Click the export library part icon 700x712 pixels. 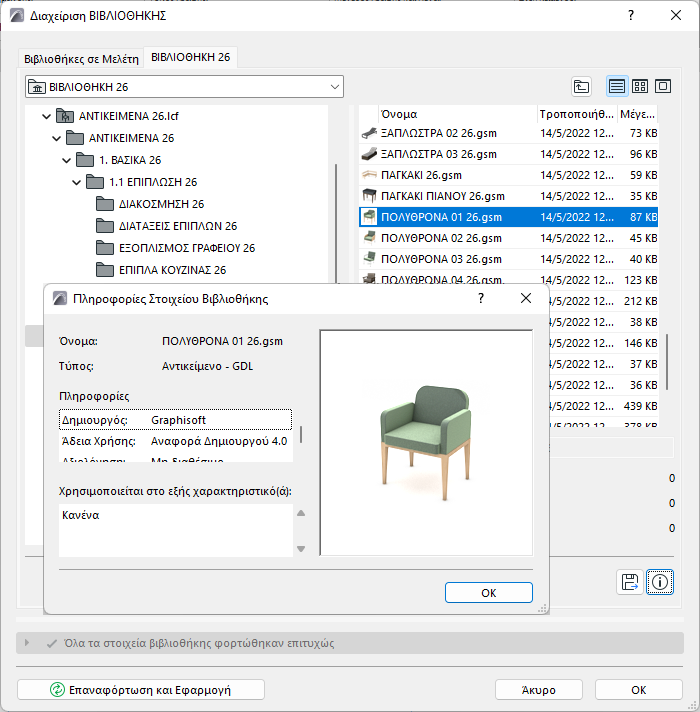630,582
